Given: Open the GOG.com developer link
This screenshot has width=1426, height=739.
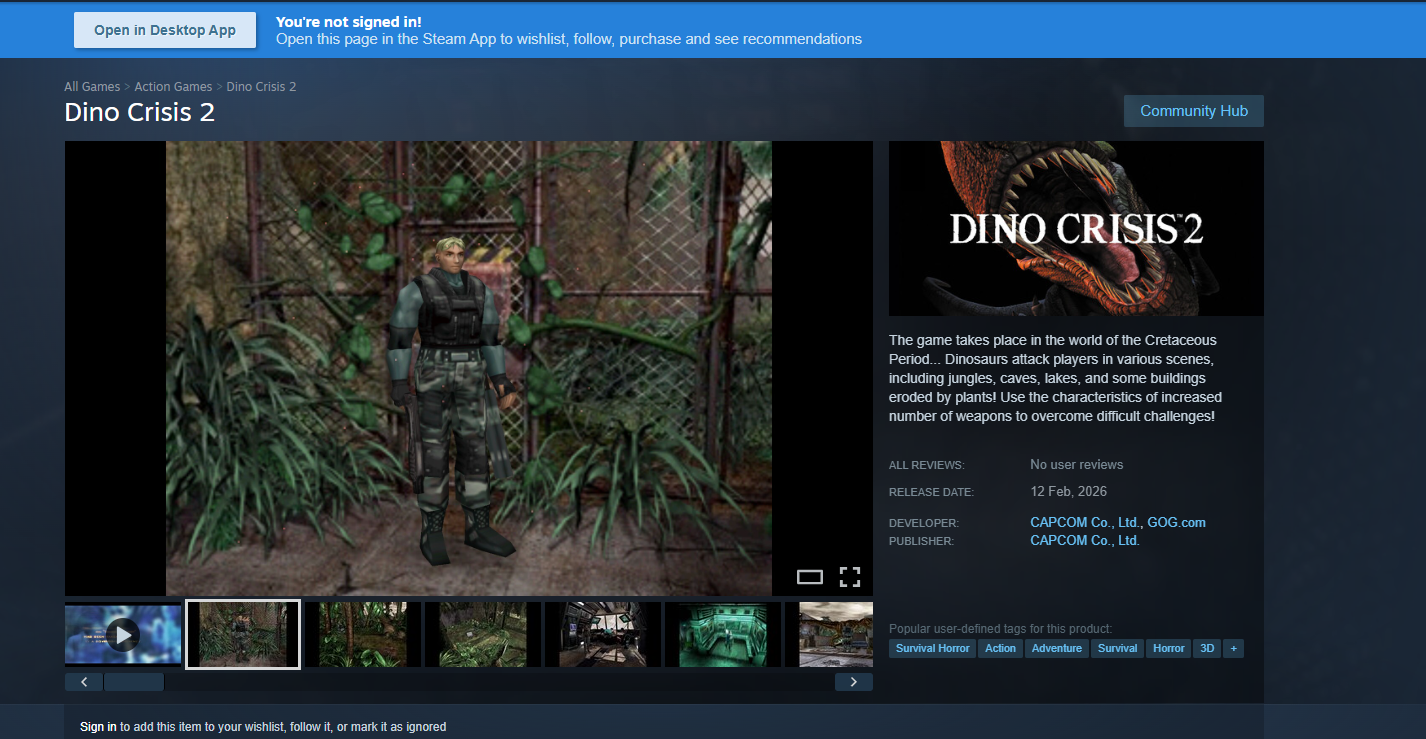Looking at the screenshot, I should pyautogui.click(x=1177, y=522).
